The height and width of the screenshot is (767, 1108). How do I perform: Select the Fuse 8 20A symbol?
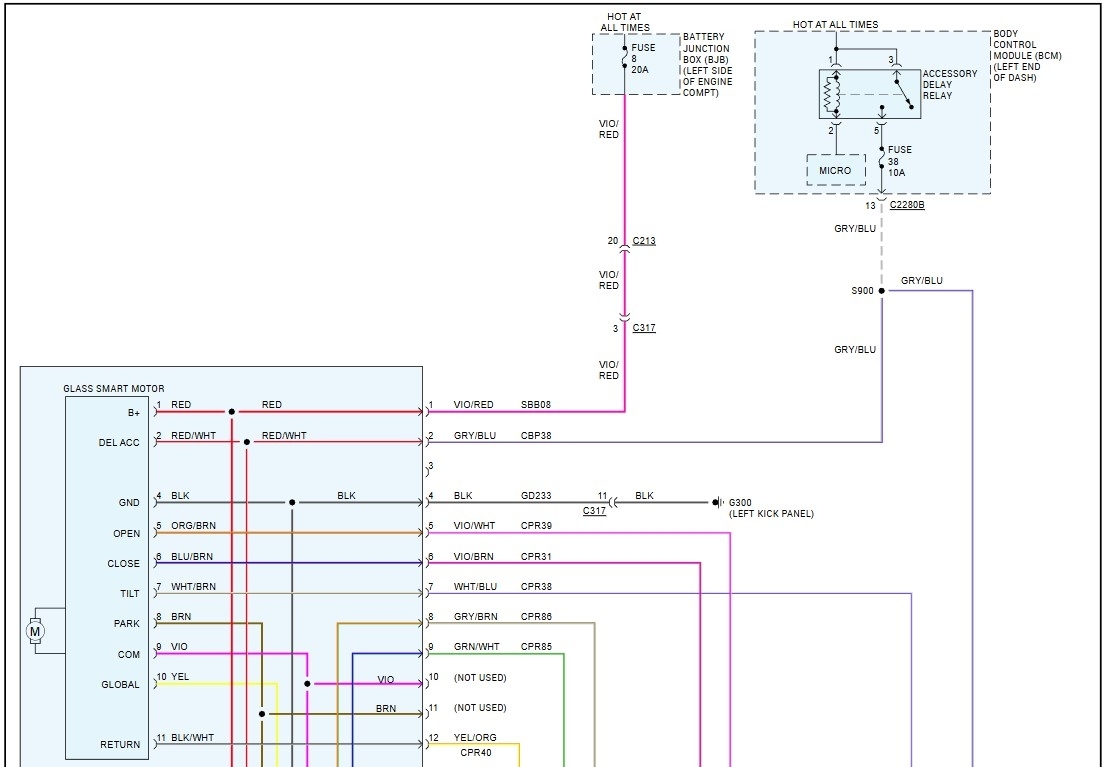[625, 58]
